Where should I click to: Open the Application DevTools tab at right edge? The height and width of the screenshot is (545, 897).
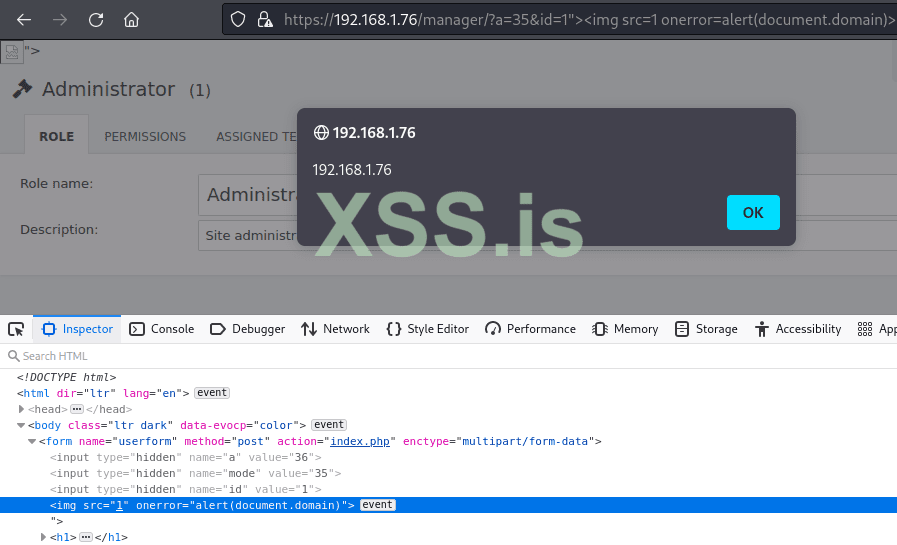pos(876,329)
